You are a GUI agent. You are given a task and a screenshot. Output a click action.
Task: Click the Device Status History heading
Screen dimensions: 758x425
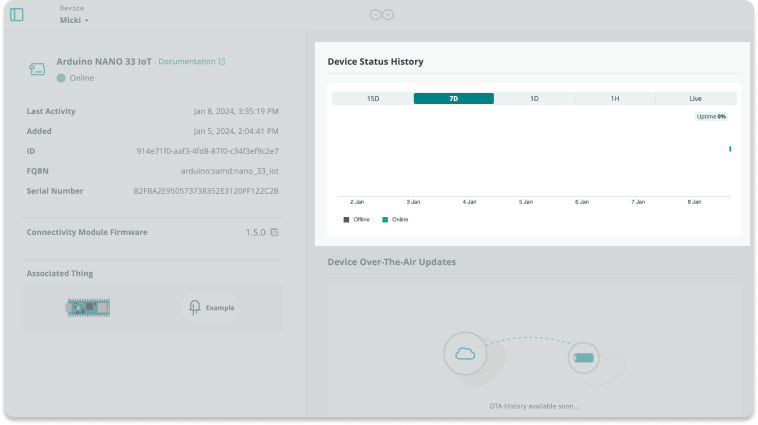click(376, 62)
